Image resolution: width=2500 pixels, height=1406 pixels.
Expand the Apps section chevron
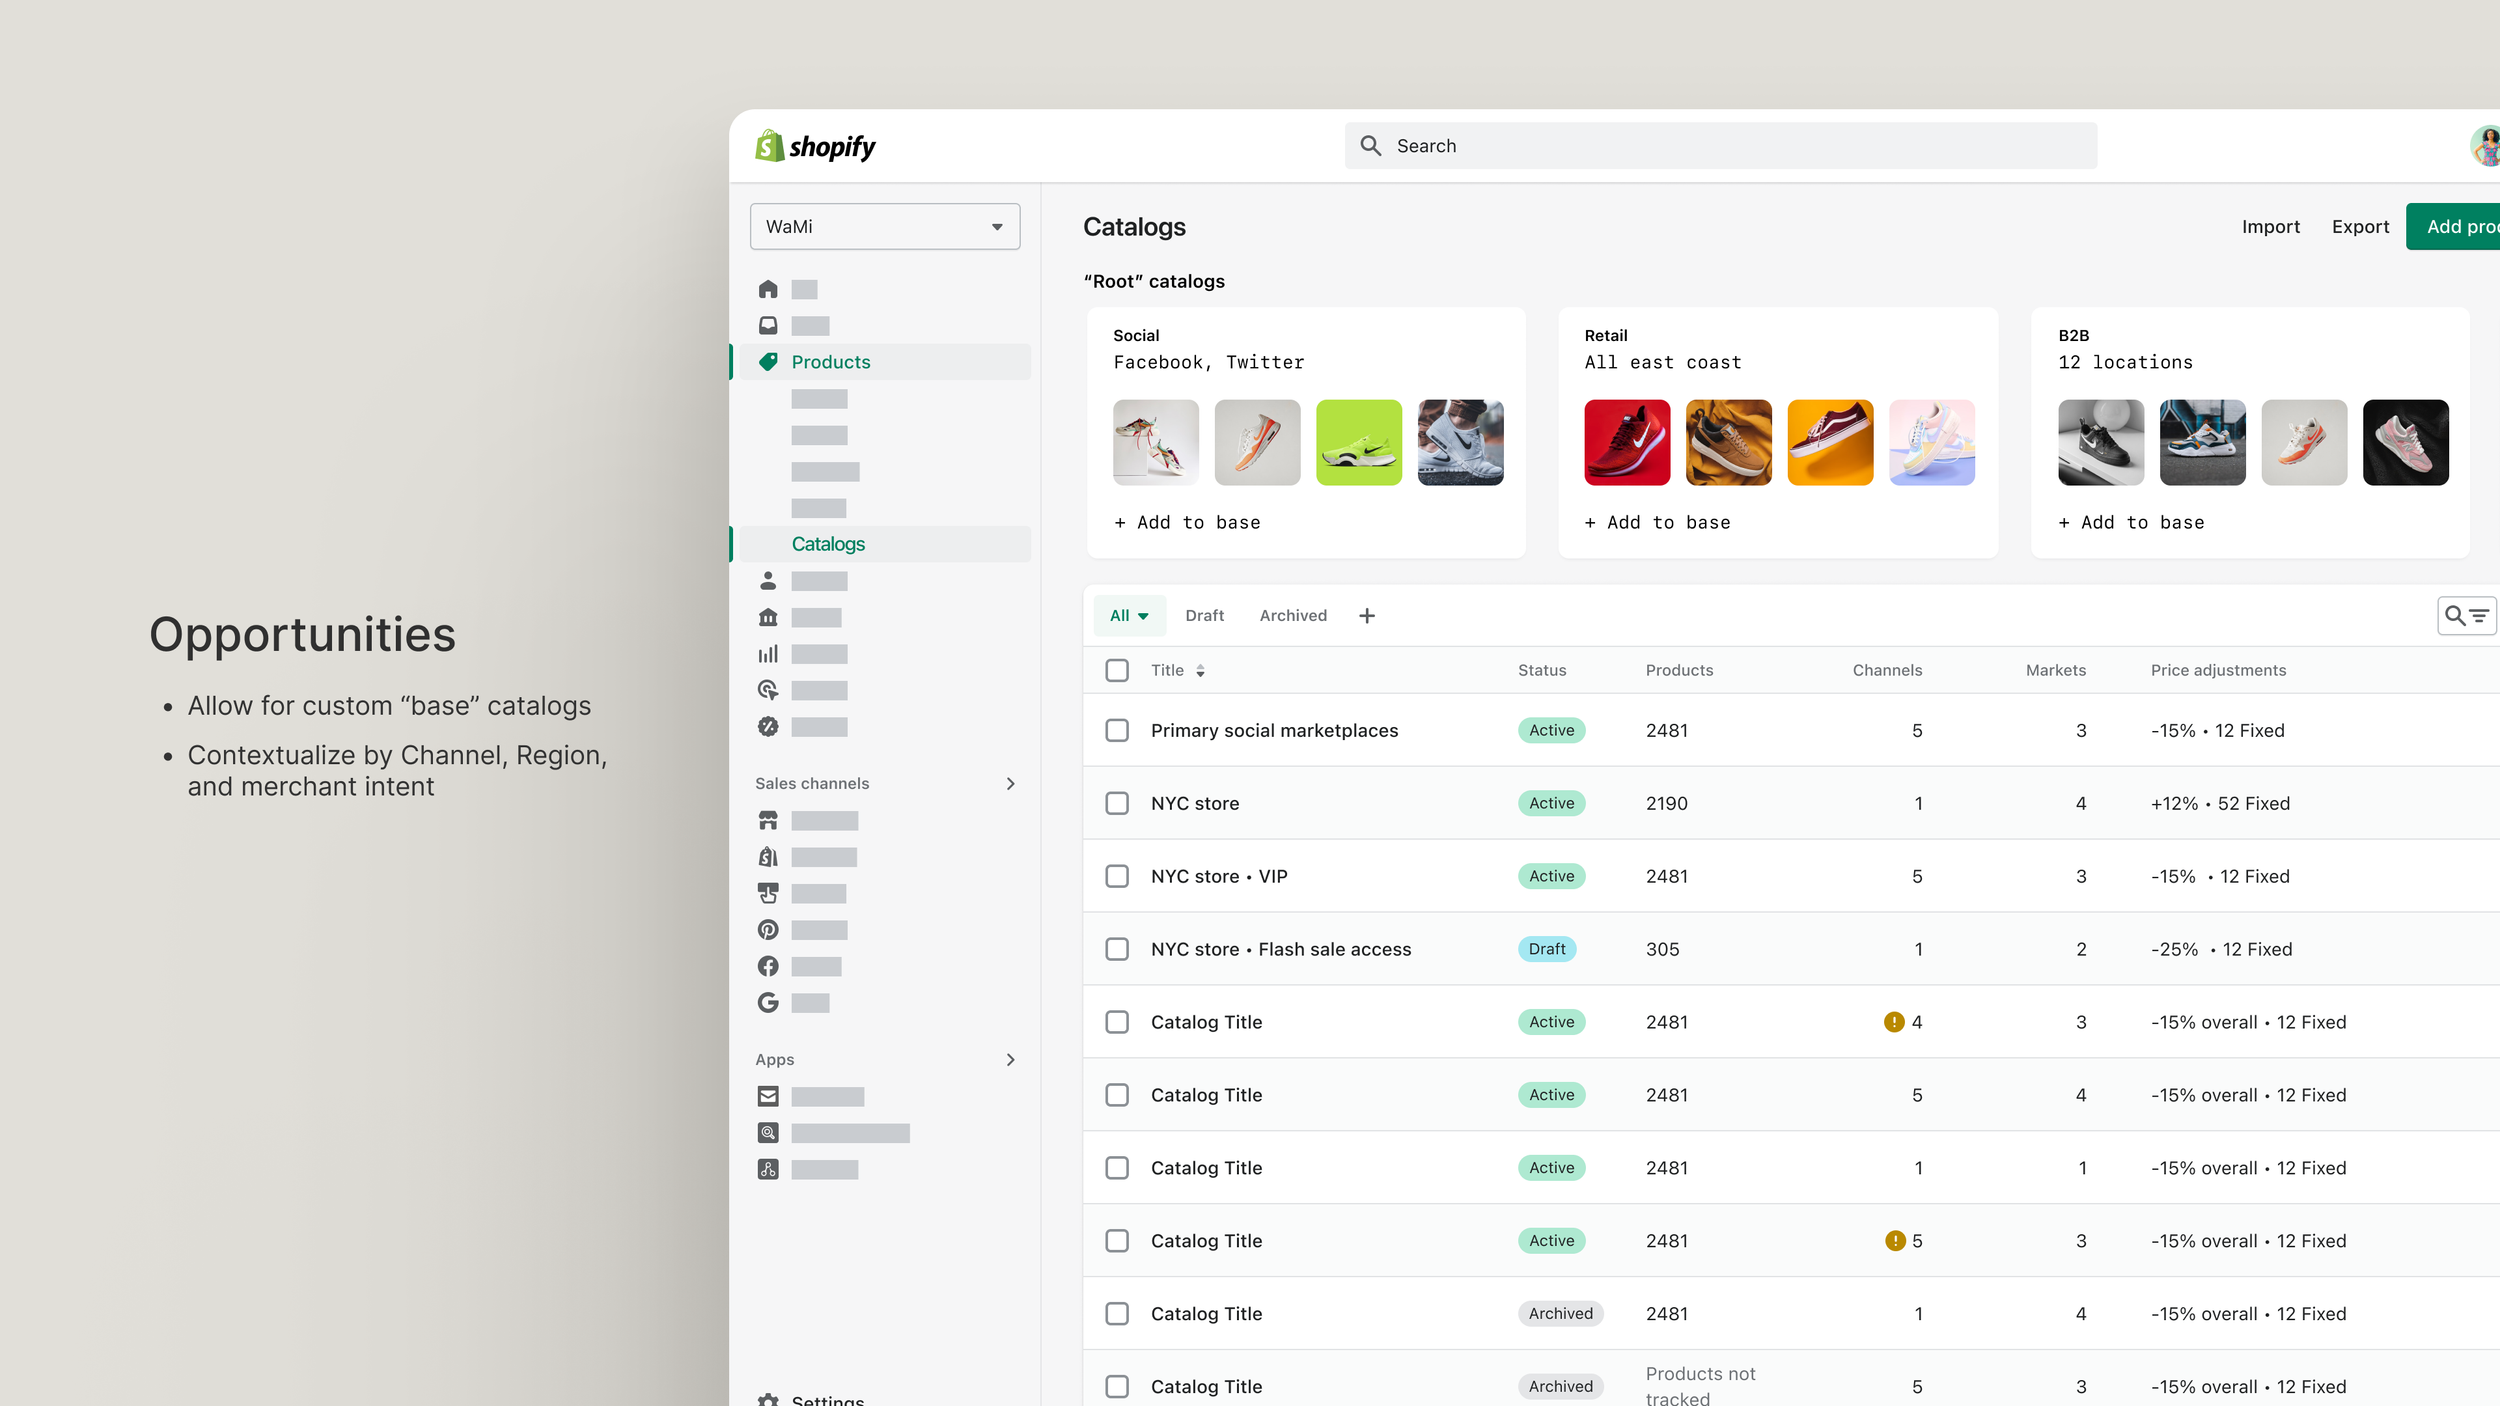[x=1010, y=1059]
